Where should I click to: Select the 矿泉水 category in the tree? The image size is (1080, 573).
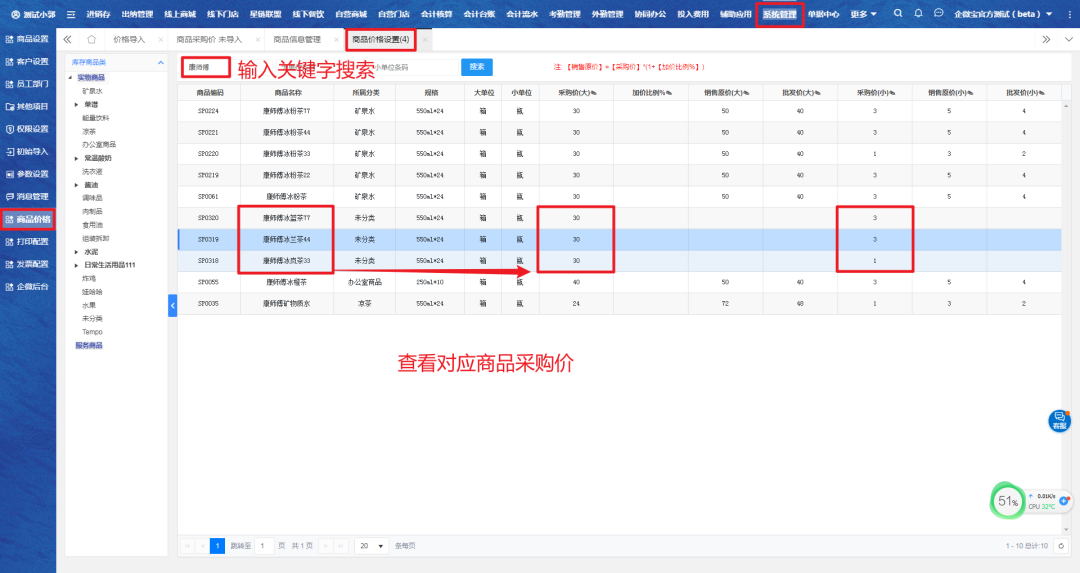92,91
